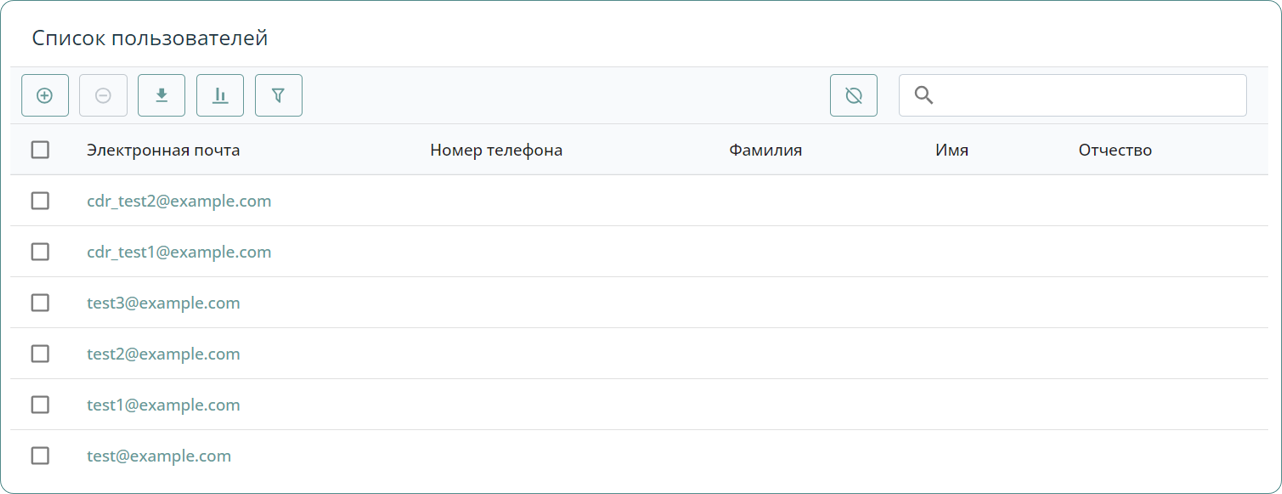Click the remove user minus icon
The width and height of the screenshot is (1282, 494).
click(x=103, y=96)
